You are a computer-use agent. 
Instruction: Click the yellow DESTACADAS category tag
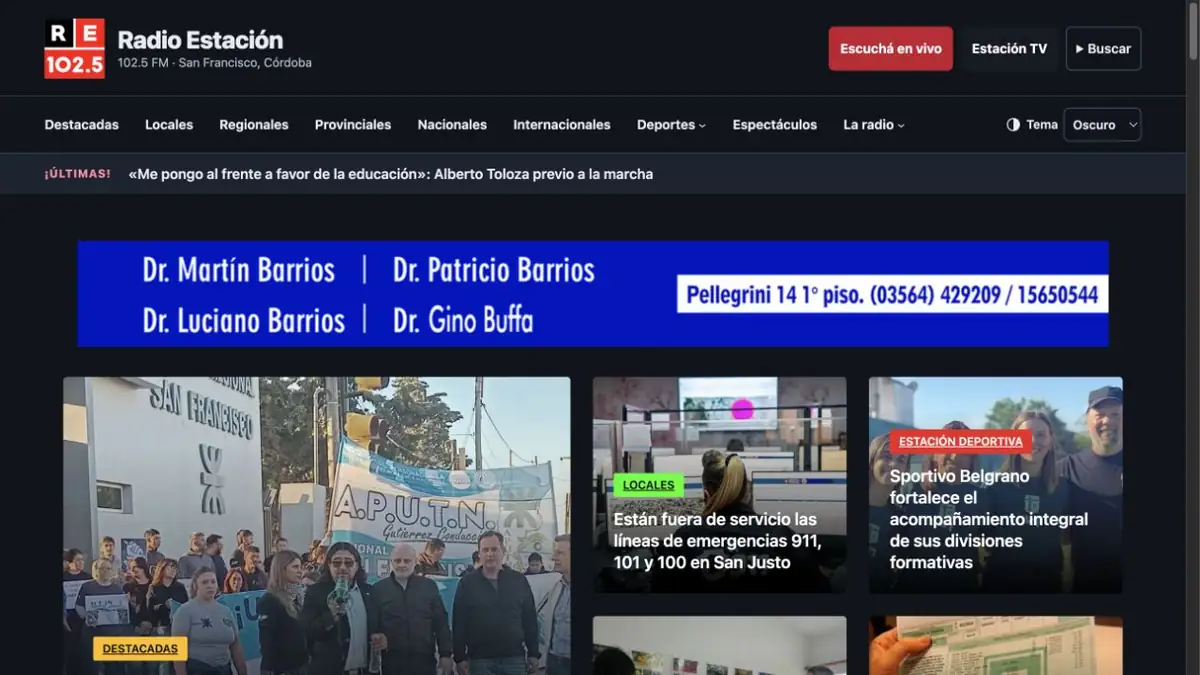140,649
